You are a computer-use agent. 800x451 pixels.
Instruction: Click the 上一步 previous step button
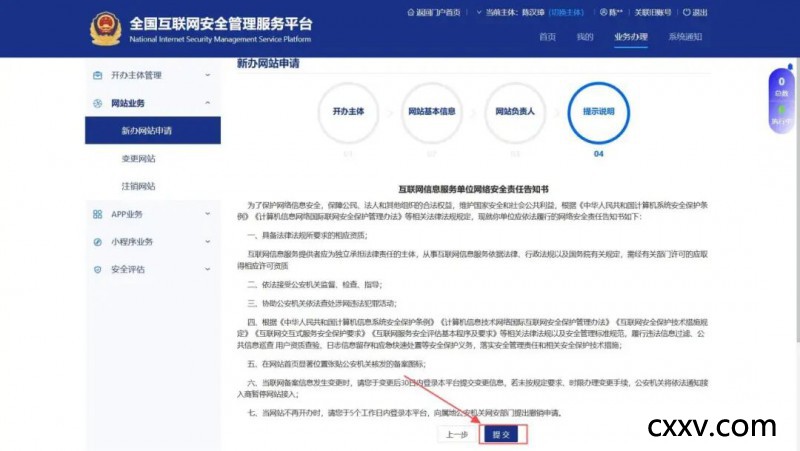click(x=456, y=434)
